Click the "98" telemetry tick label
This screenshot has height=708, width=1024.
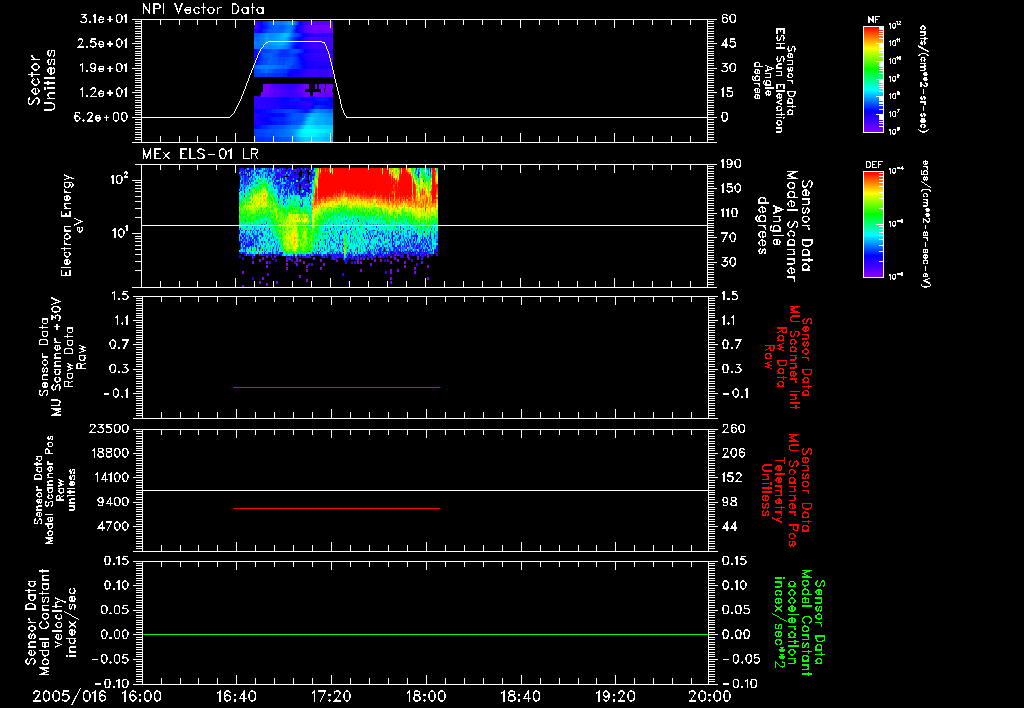pyautogui.click(x=729, y=502)
